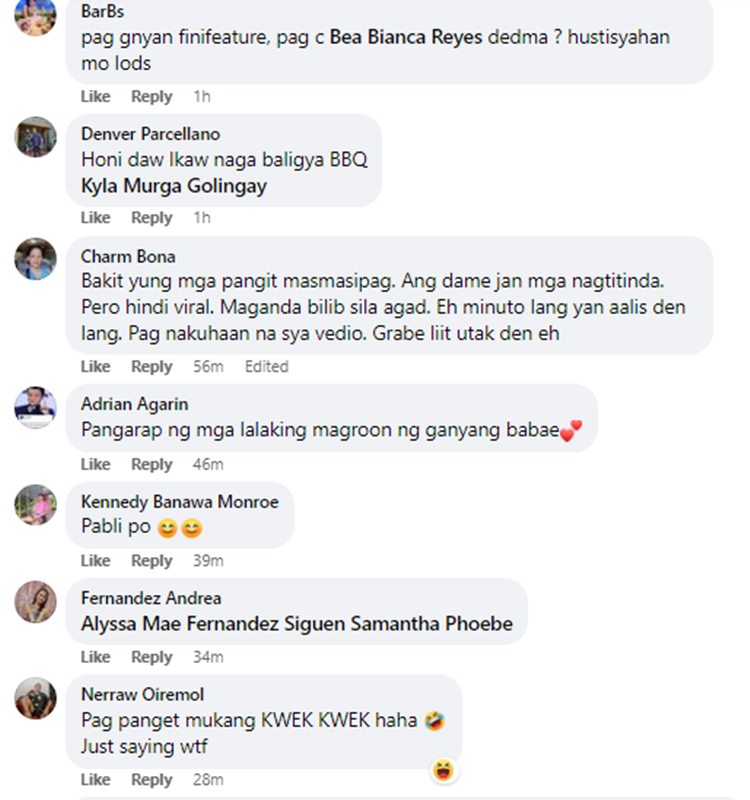Screen dimensions: 750x800
Task: Open Denver Parcellano's name link
Action: tap(151, 134)
